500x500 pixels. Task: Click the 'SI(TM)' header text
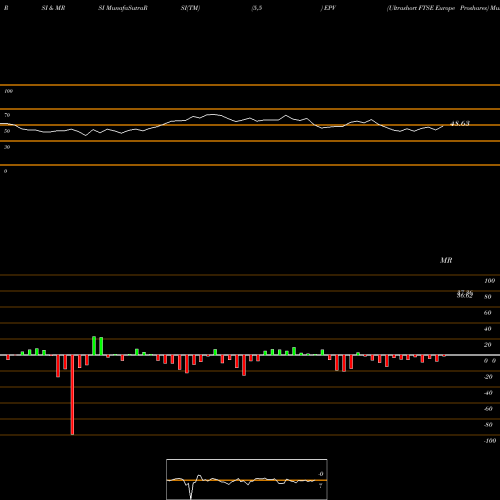point(190,8)
